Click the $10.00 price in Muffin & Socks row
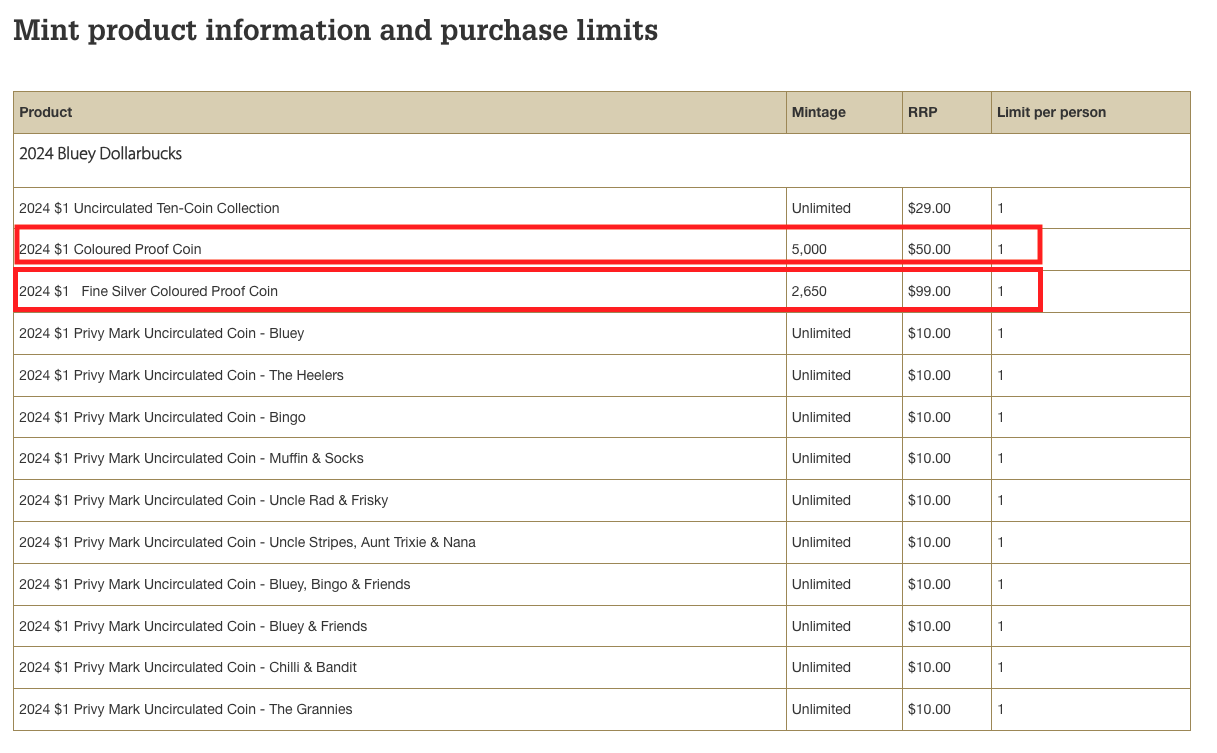This screenshot has width=1217, height=753. (x=929, y=458)
